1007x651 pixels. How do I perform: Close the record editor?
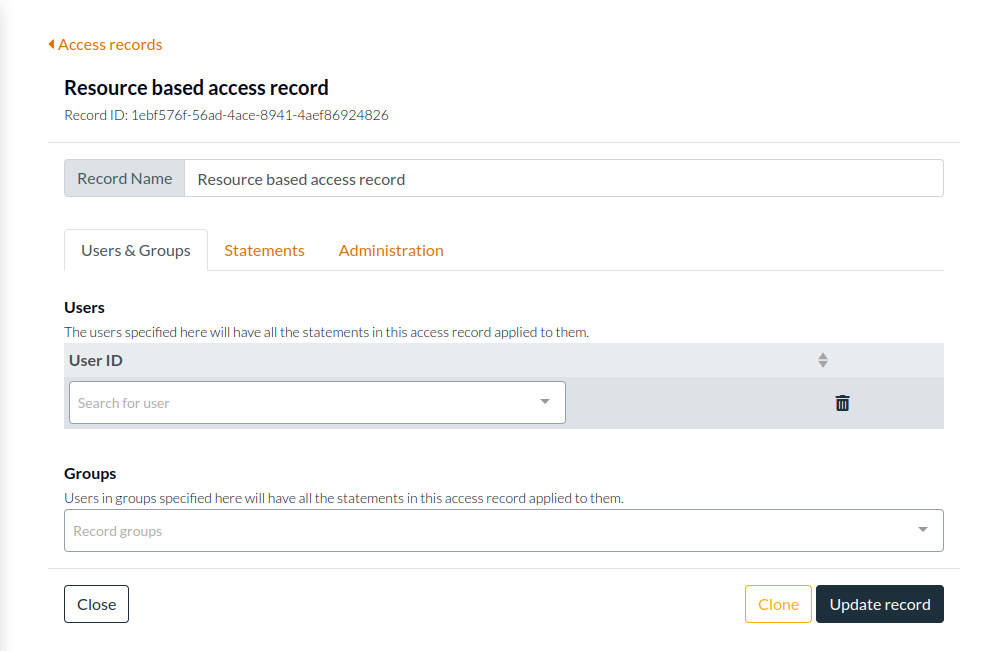point(96,604)
